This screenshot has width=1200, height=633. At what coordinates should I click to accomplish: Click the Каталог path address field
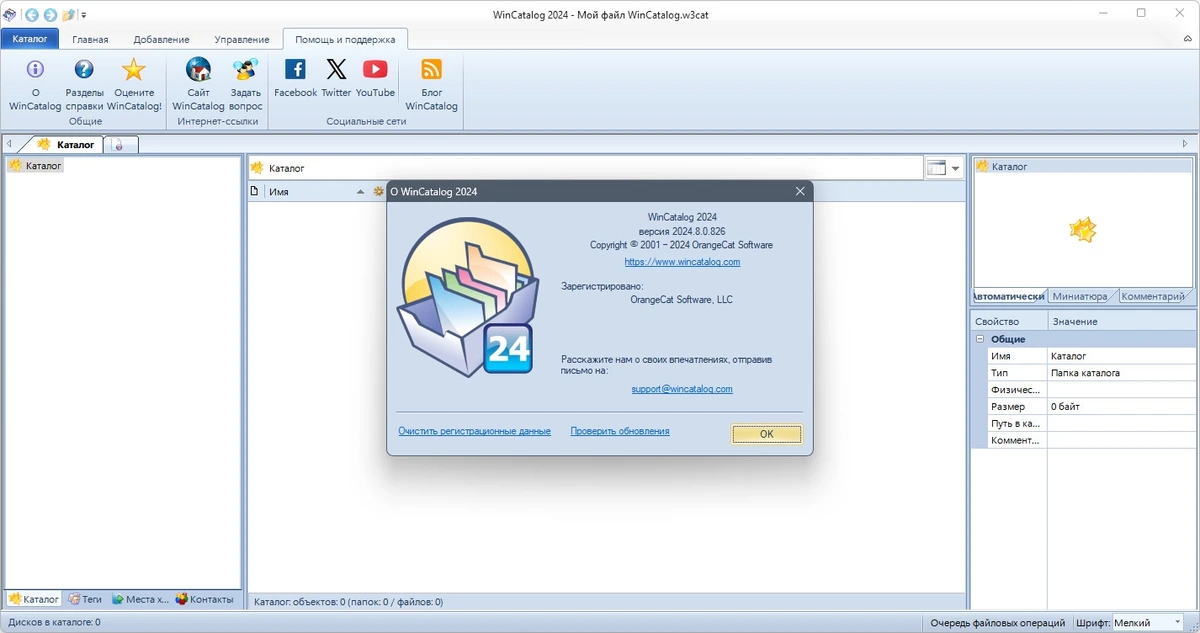[x=585, y=168]
